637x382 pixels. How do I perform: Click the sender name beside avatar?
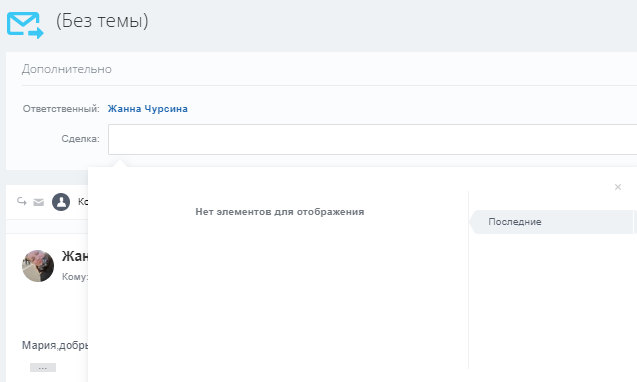coord(75,256)
